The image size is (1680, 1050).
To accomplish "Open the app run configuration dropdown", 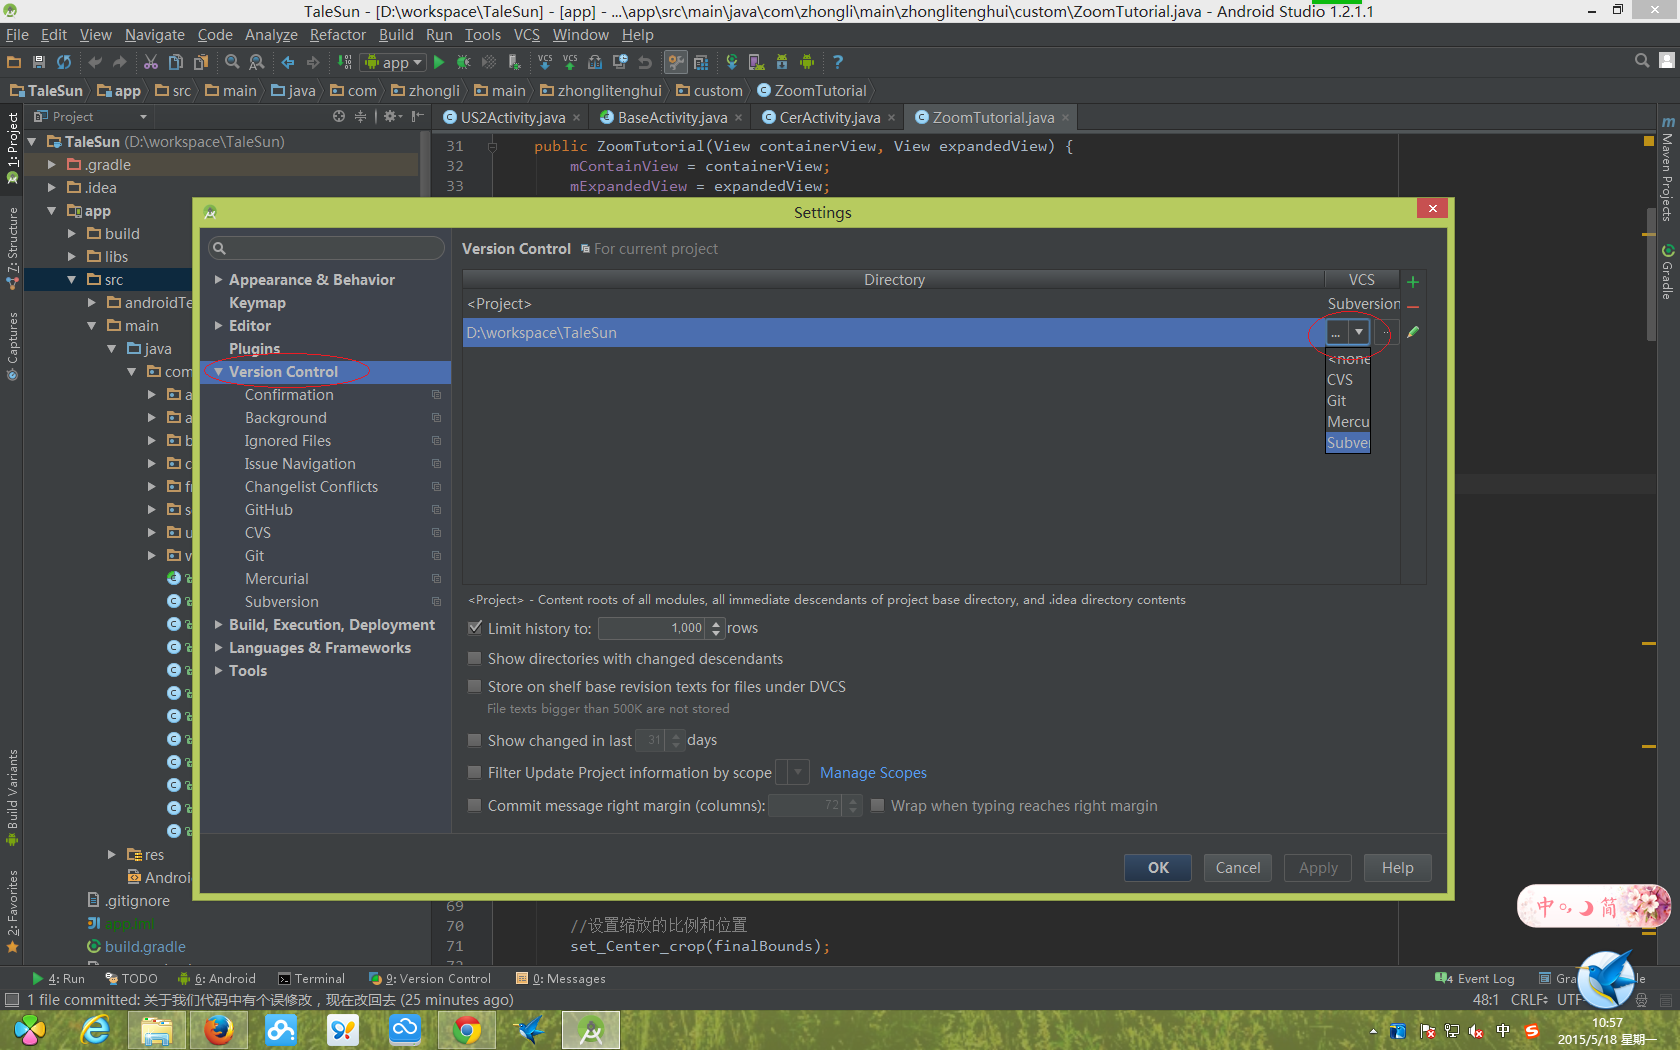I will coord(394,62).
